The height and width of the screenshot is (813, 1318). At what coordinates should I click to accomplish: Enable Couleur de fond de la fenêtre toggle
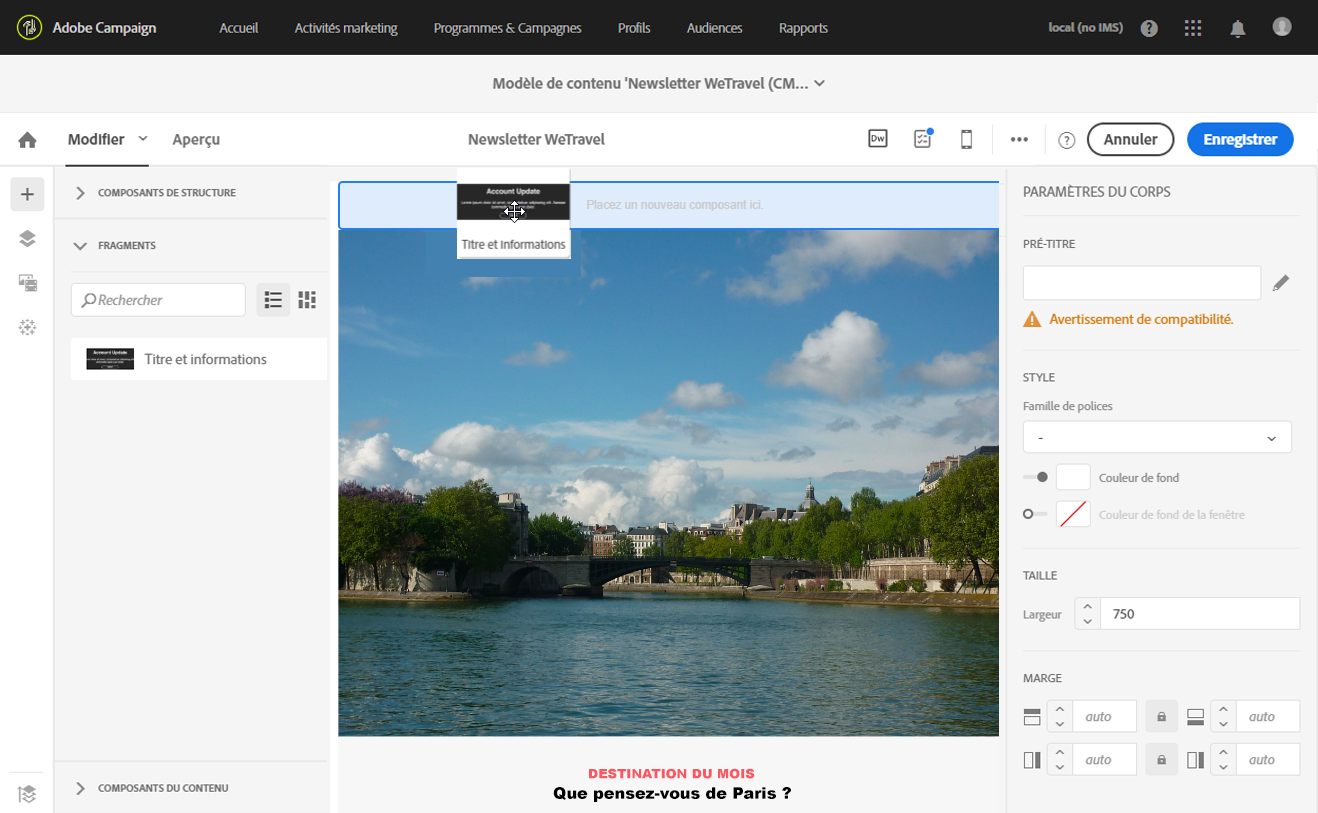pos(1034,514)
